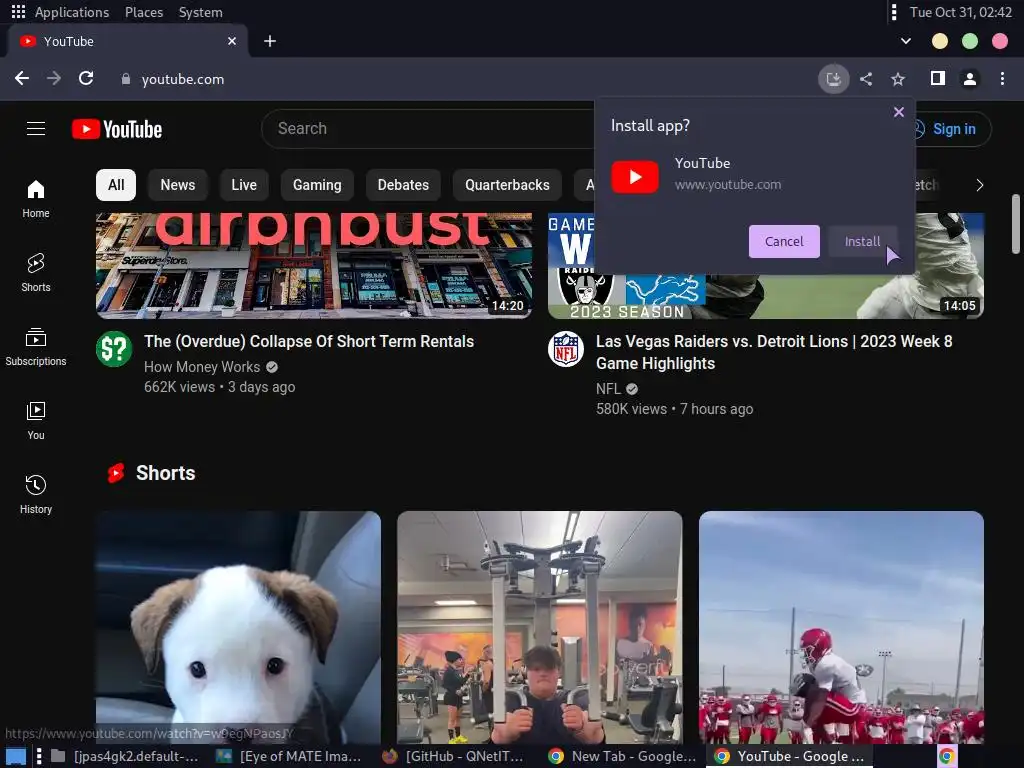Viewport: 1024px width, 768px height.
Task: Switch to Eye of MATE taskbar window
Action: pyautogui.click(x=289, y=756)
